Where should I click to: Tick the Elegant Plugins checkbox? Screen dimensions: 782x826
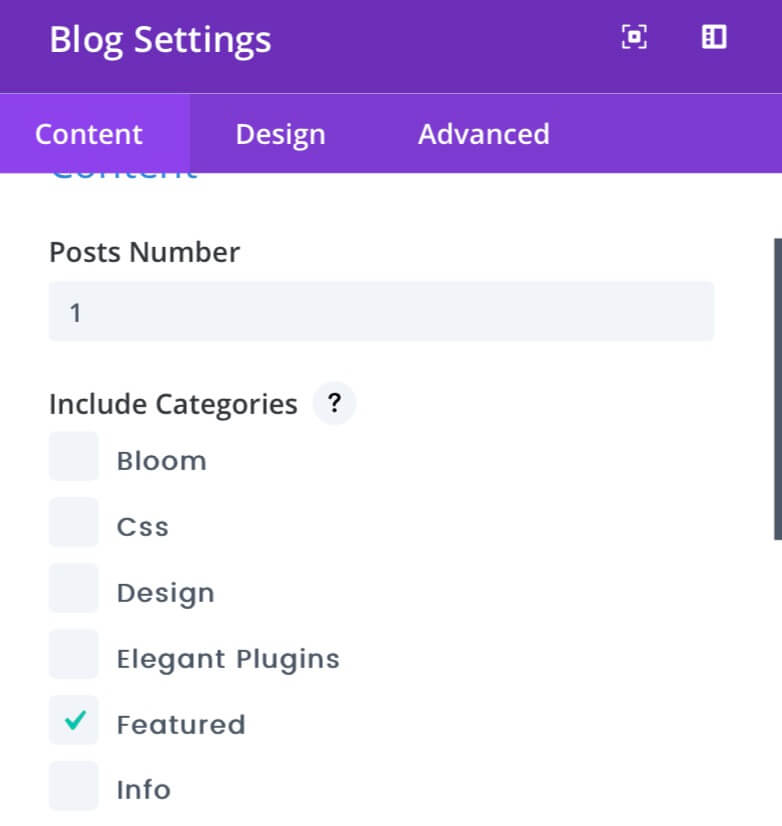pos(74,654)
